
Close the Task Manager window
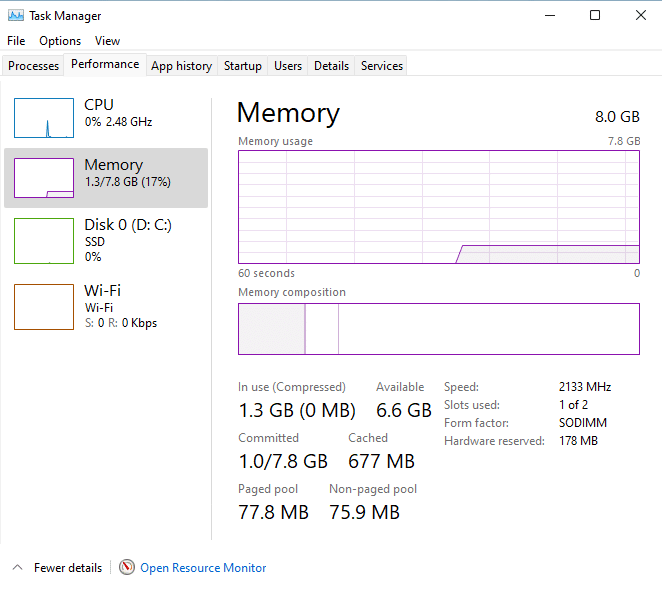tap(640, 16)
